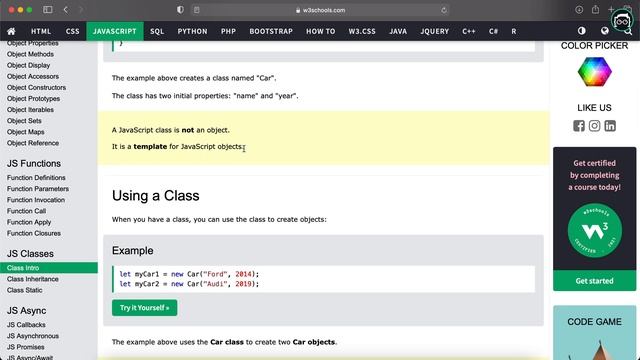The width and height of the screenshot is (640, 360).
Task: Open the Class Inheritance sidebar link
Action: tap(33, 279)
